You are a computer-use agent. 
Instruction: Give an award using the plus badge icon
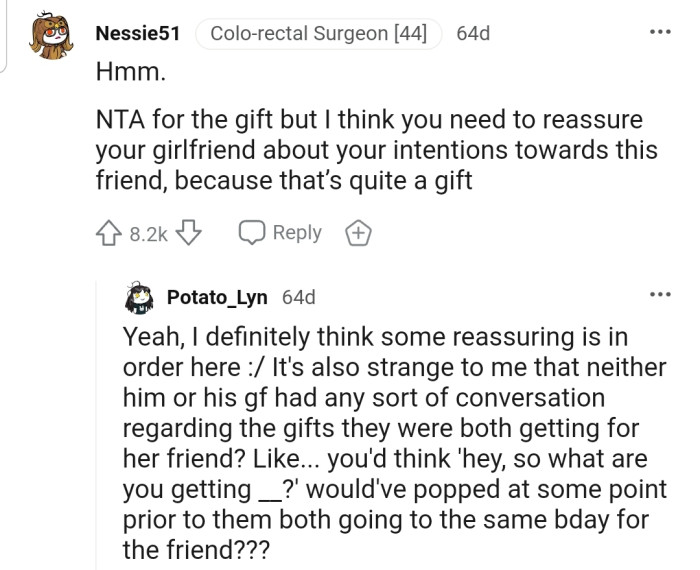pos(358,233)
